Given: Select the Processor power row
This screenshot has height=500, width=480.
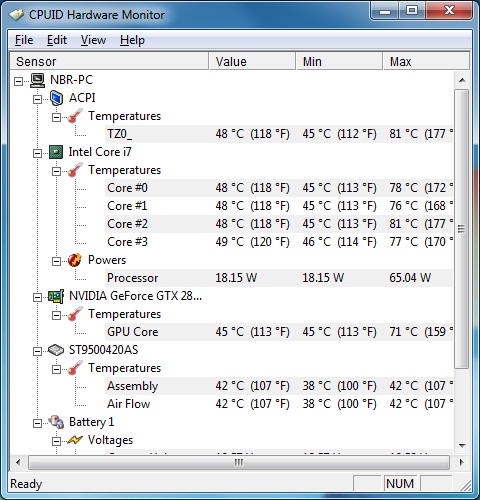Looking at the screenshot, I should coord(278,278).
